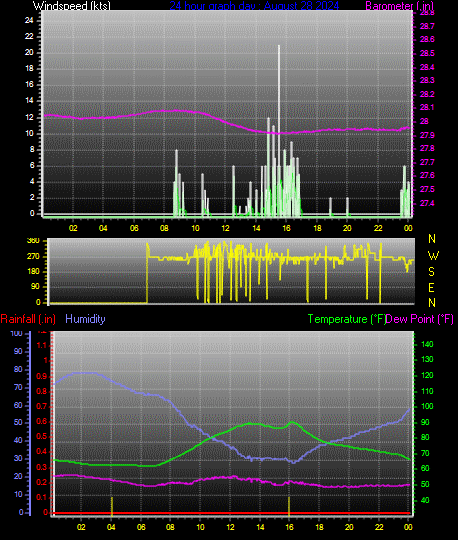Click the 1.1 value on rainfall axis

click(42, 345)
